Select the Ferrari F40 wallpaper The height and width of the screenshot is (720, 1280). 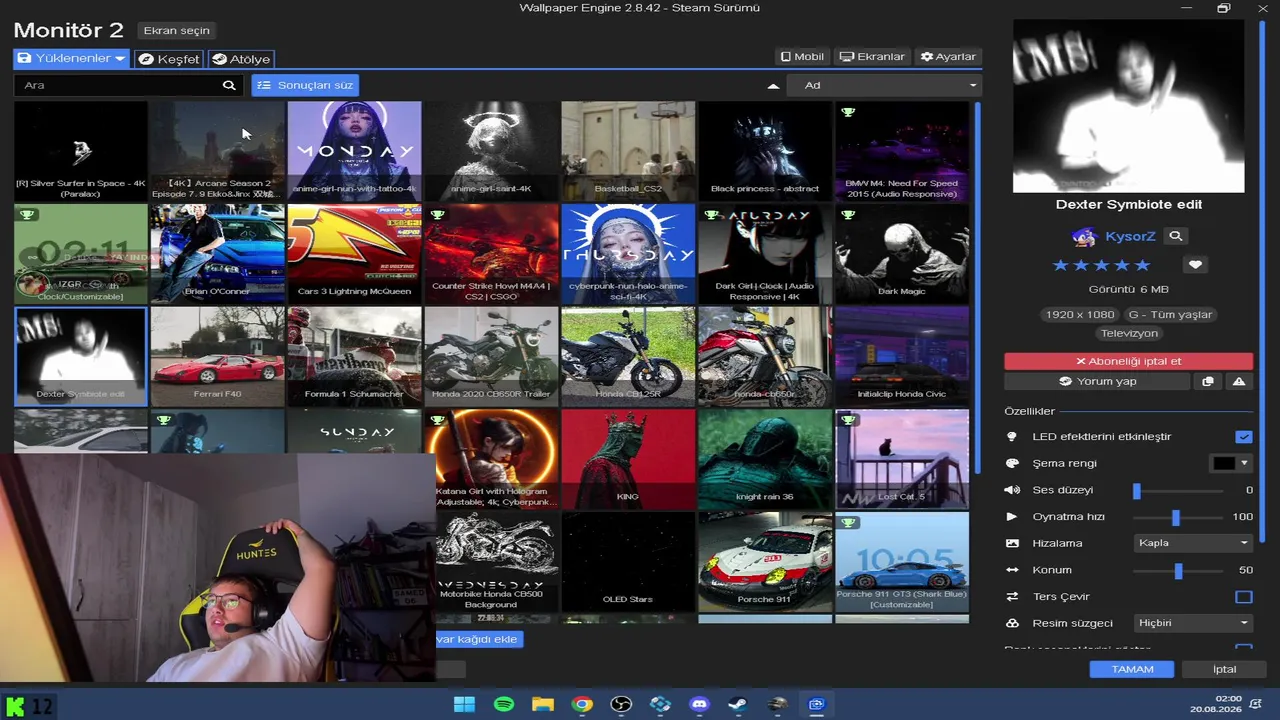[x=217, y=356]
